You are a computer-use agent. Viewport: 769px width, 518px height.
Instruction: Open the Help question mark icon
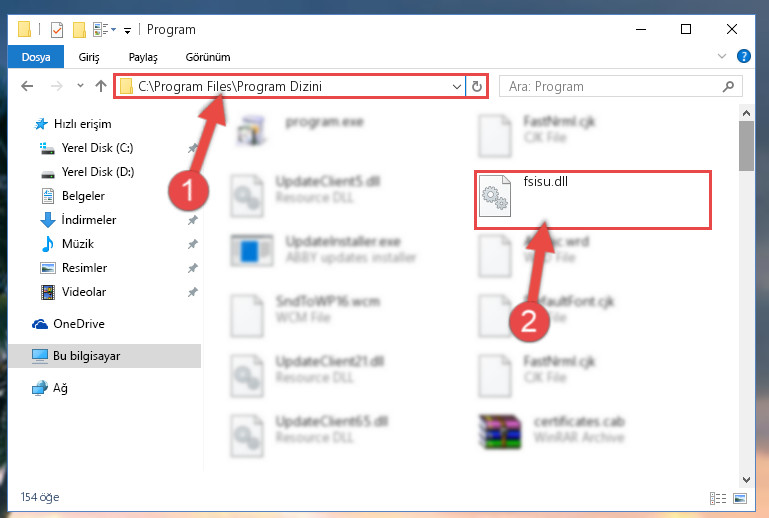[x=743, y=56]
